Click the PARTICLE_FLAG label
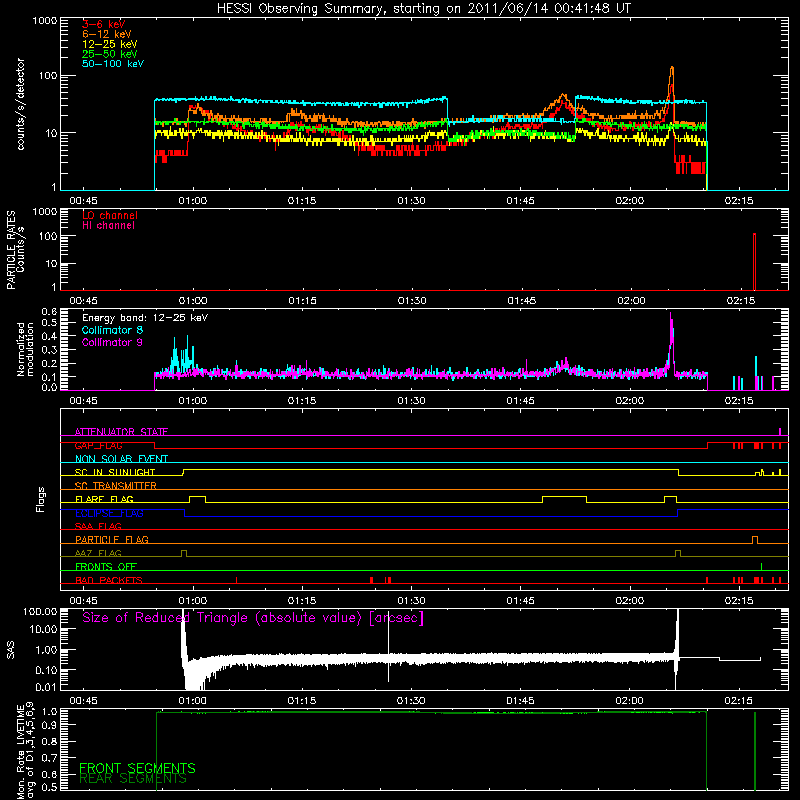The height and width of the screenshot is (800, 800). [112, 539]
